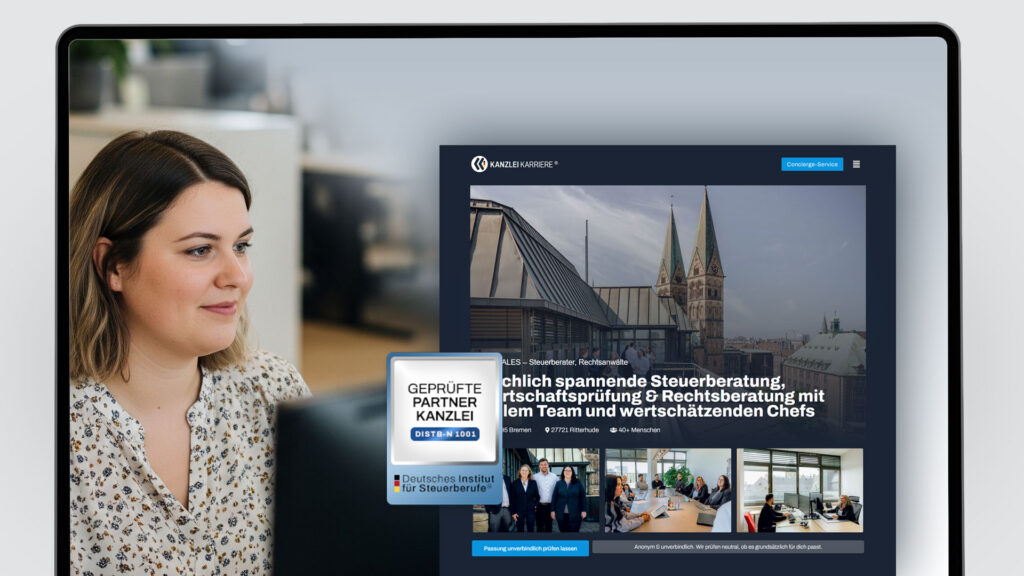
Task: Click the people icon beside 40+ Menschen
Action: tap(613, 430)
